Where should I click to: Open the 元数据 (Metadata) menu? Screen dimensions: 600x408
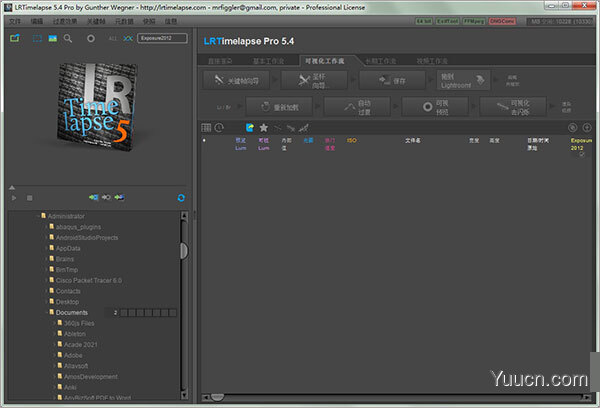(x=124, y=21)
